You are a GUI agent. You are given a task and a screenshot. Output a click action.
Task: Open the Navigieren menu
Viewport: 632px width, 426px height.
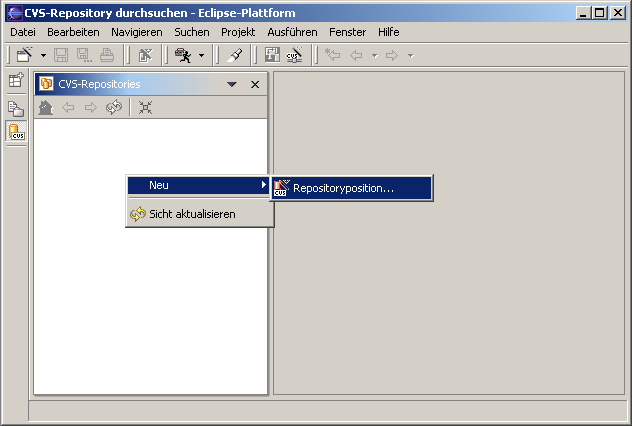[x=137, y=32]
